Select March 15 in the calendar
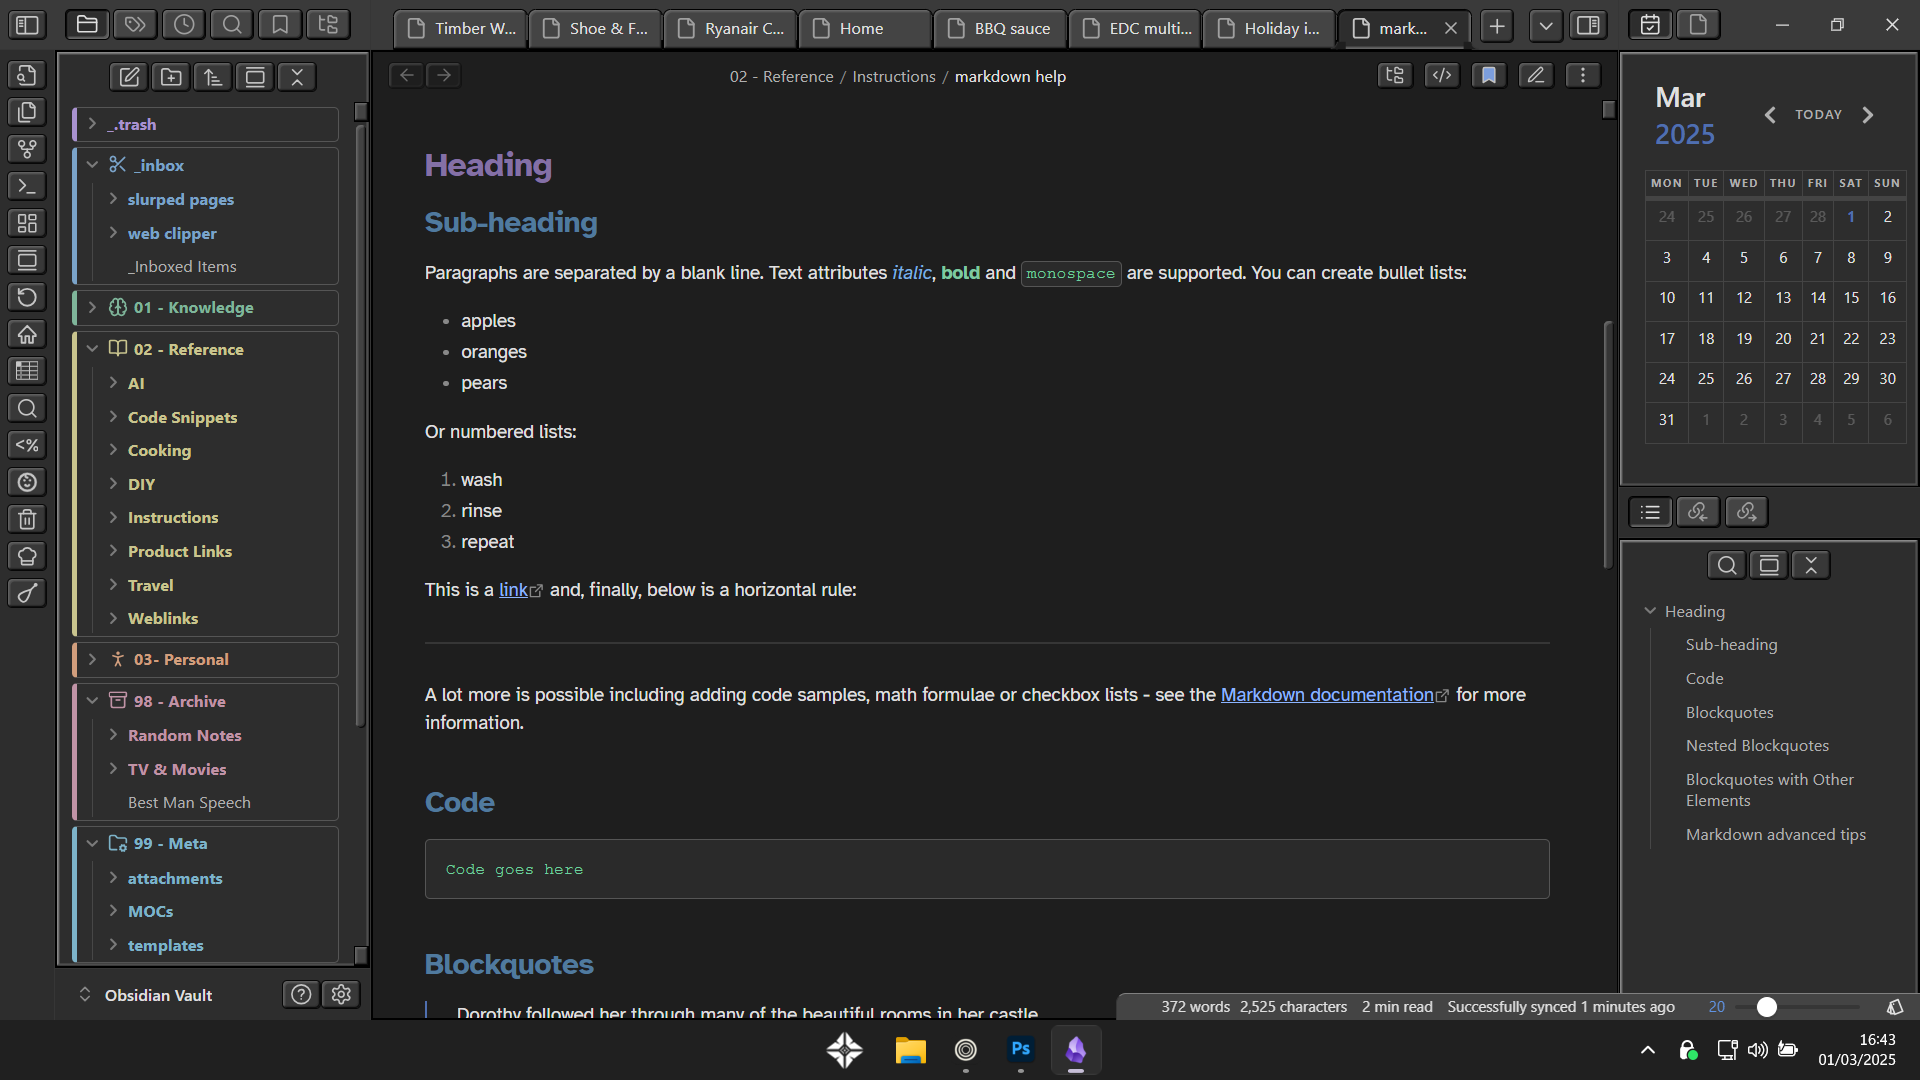The width and height of the screenshot is (1920, 1080). coord(1851,297)
